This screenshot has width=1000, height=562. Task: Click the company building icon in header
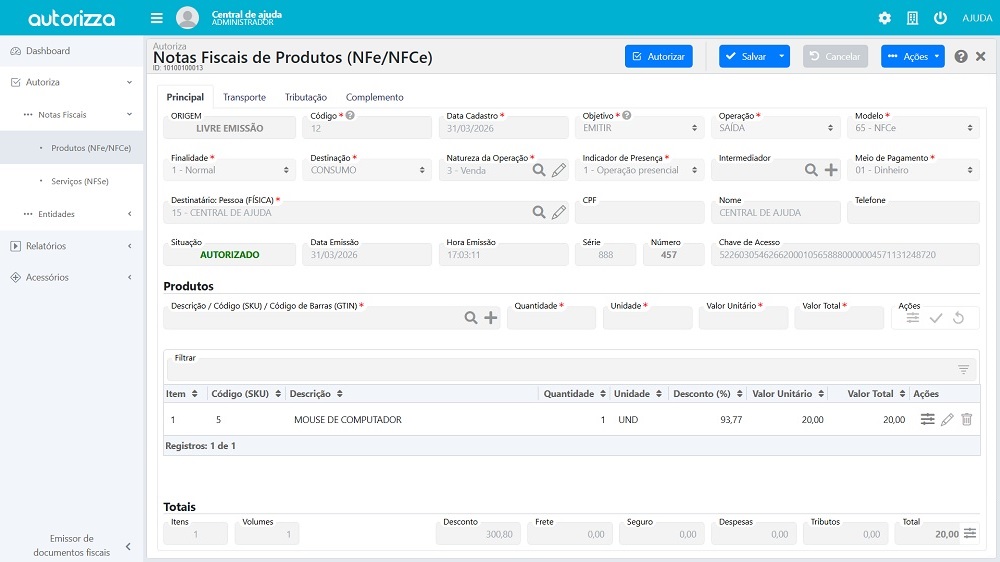point(912,18)
